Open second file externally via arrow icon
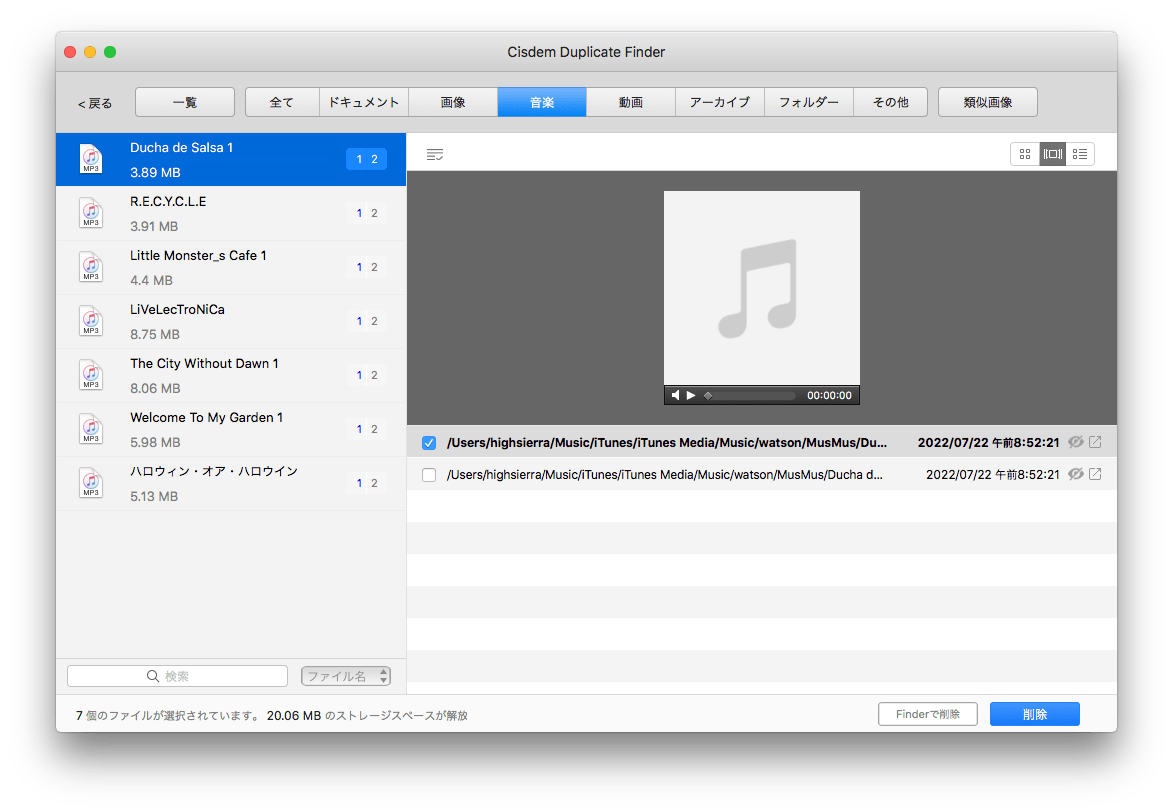The image size is (1173, 812). pyautogui.click(x=1095, y=474)
